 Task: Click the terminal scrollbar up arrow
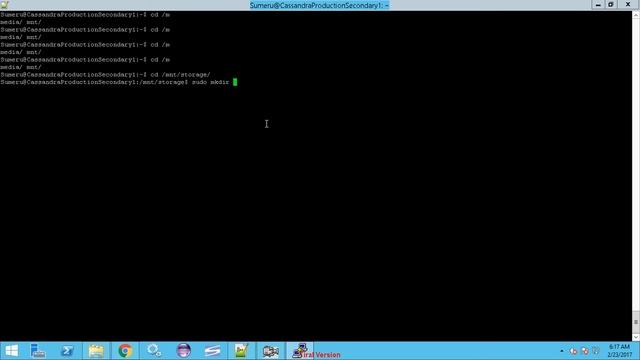pyautogui.click(x=636, y=14)
